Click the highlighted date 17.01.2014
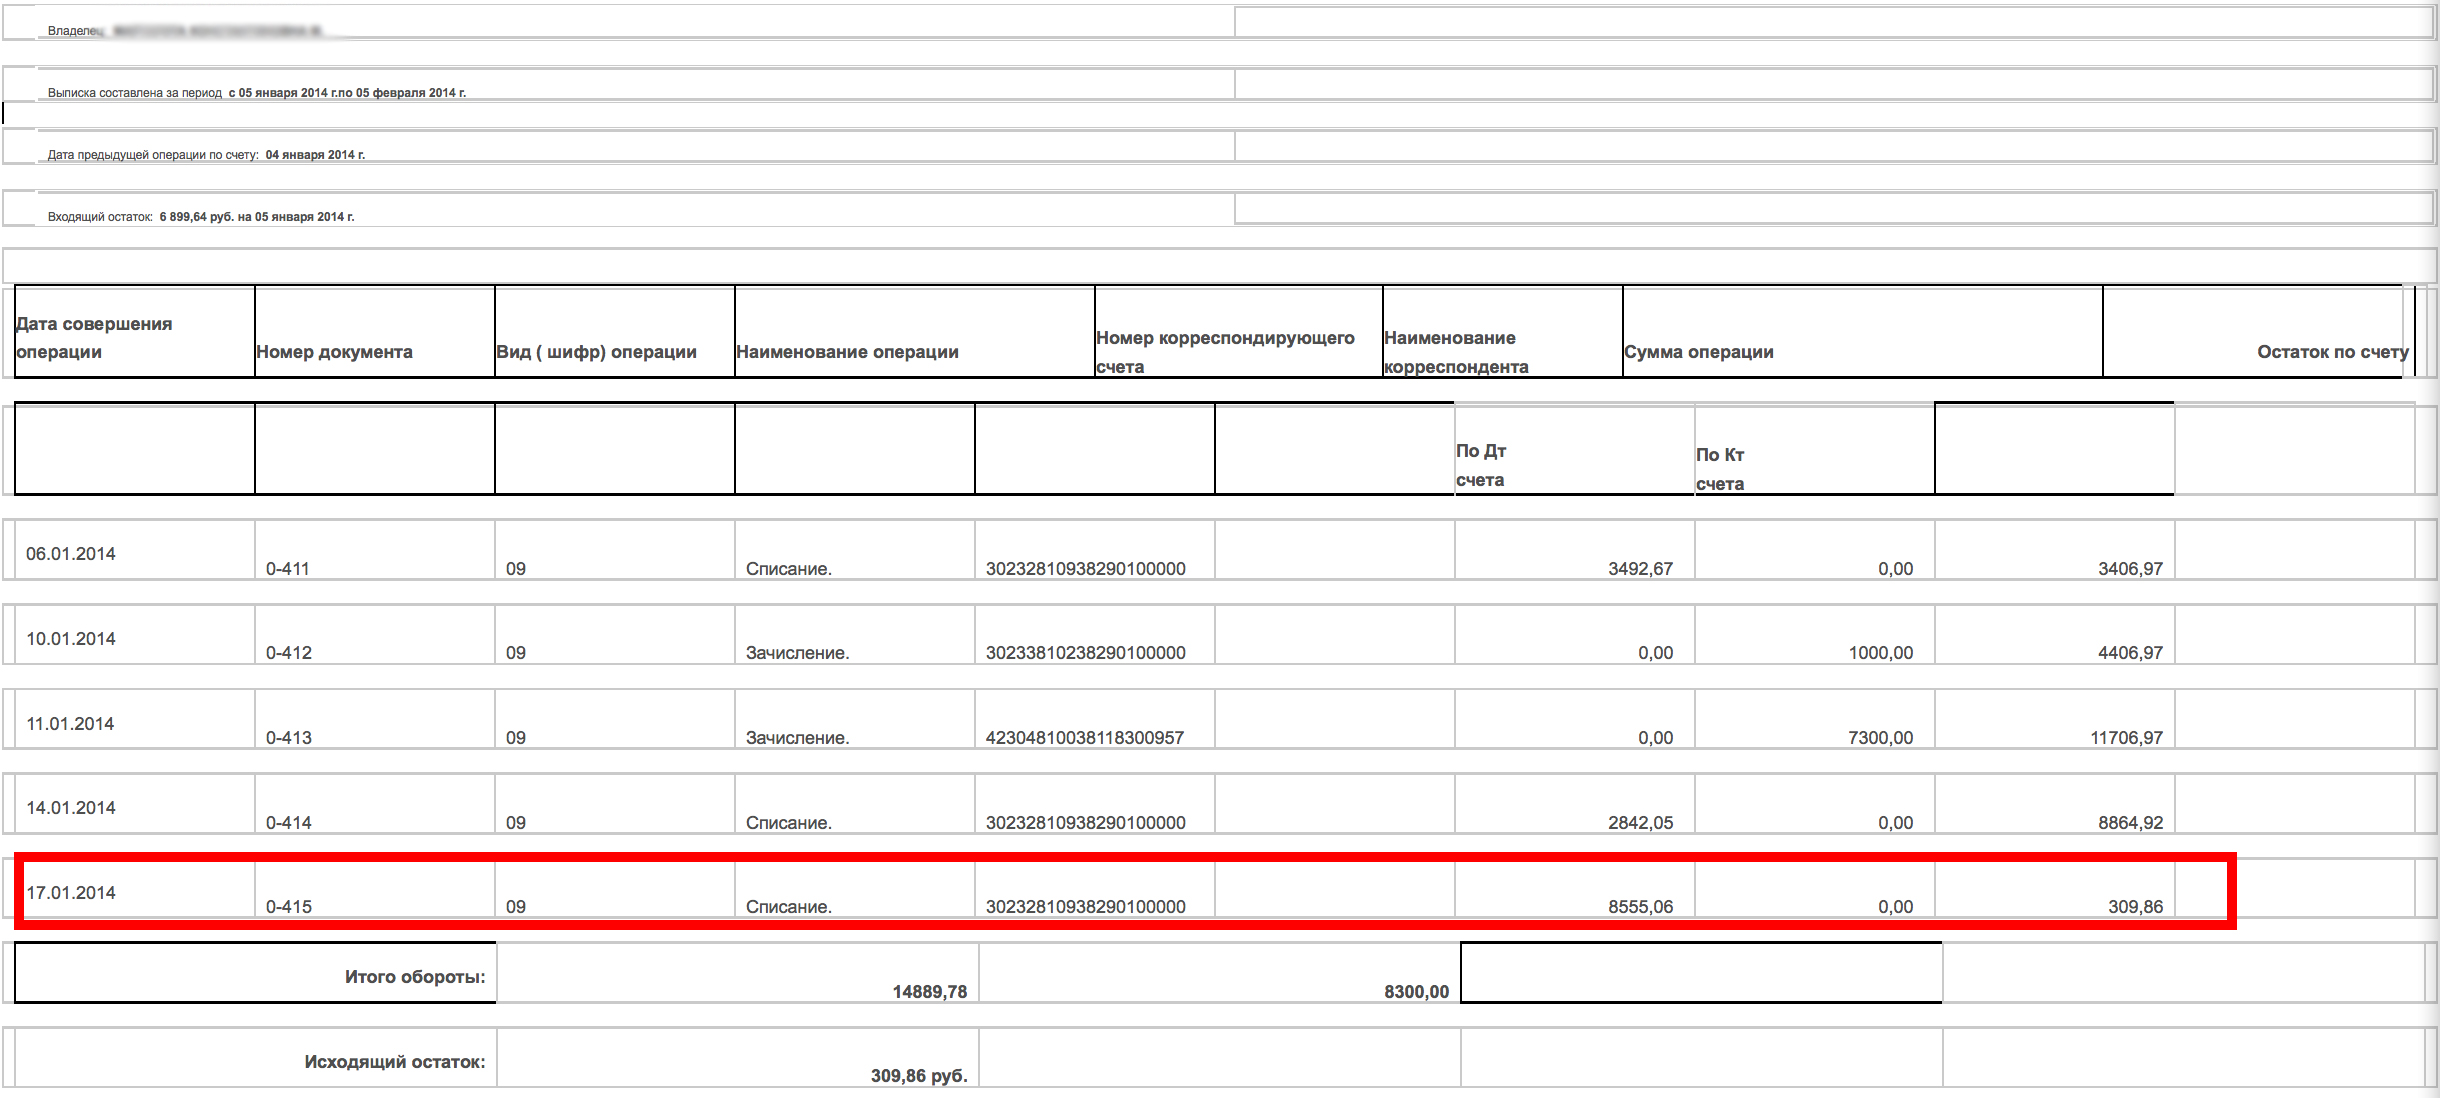 (71, 893)
